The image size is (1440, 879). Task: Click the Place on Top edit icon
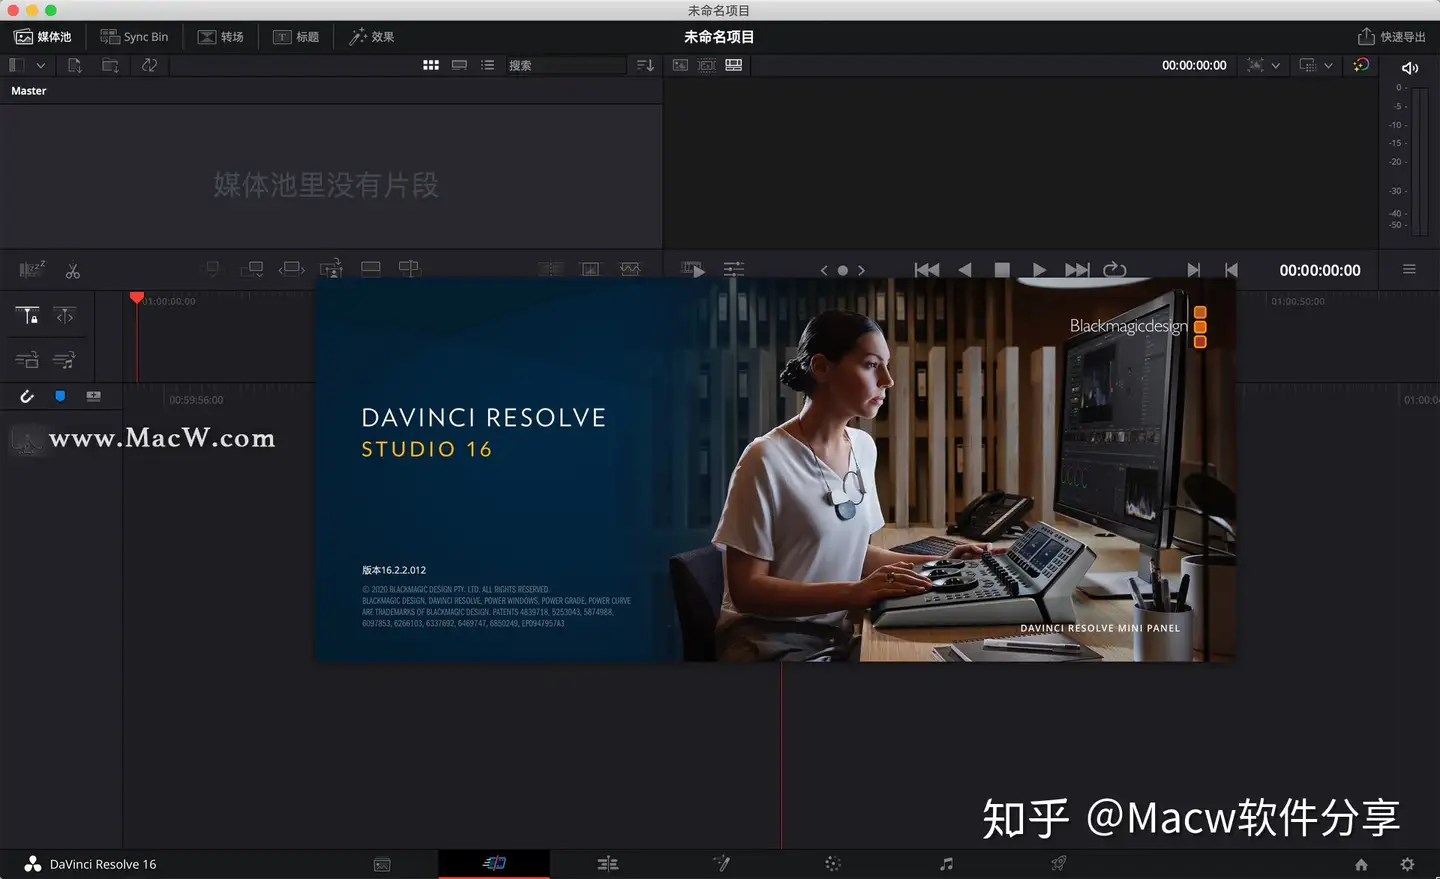370,269
